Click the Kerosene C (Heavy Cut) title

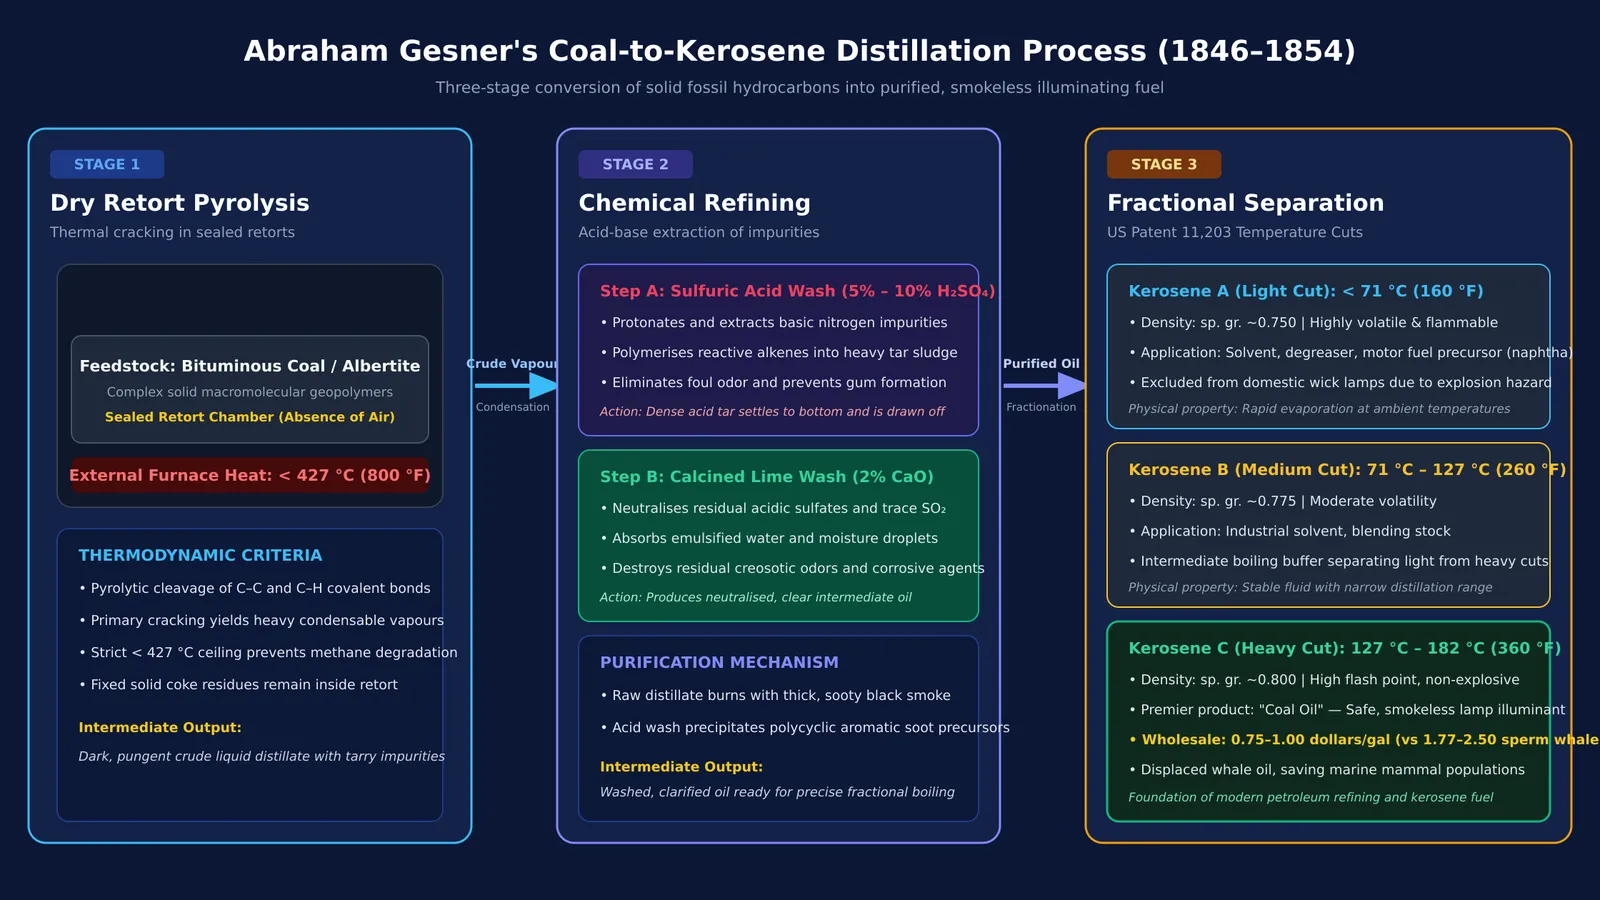1344,648
